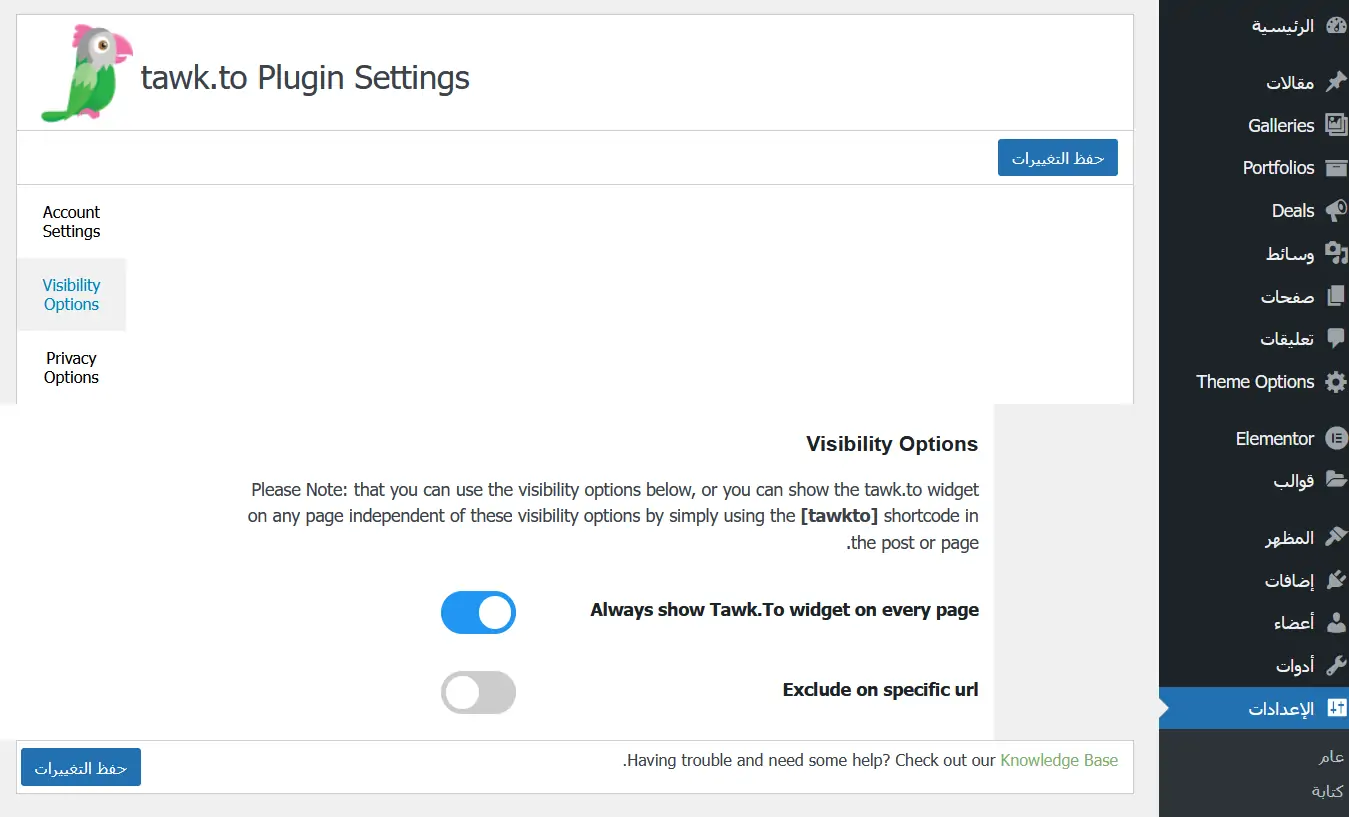Open the Account Settings tab

pyautogui.click(x=71, y=222)
